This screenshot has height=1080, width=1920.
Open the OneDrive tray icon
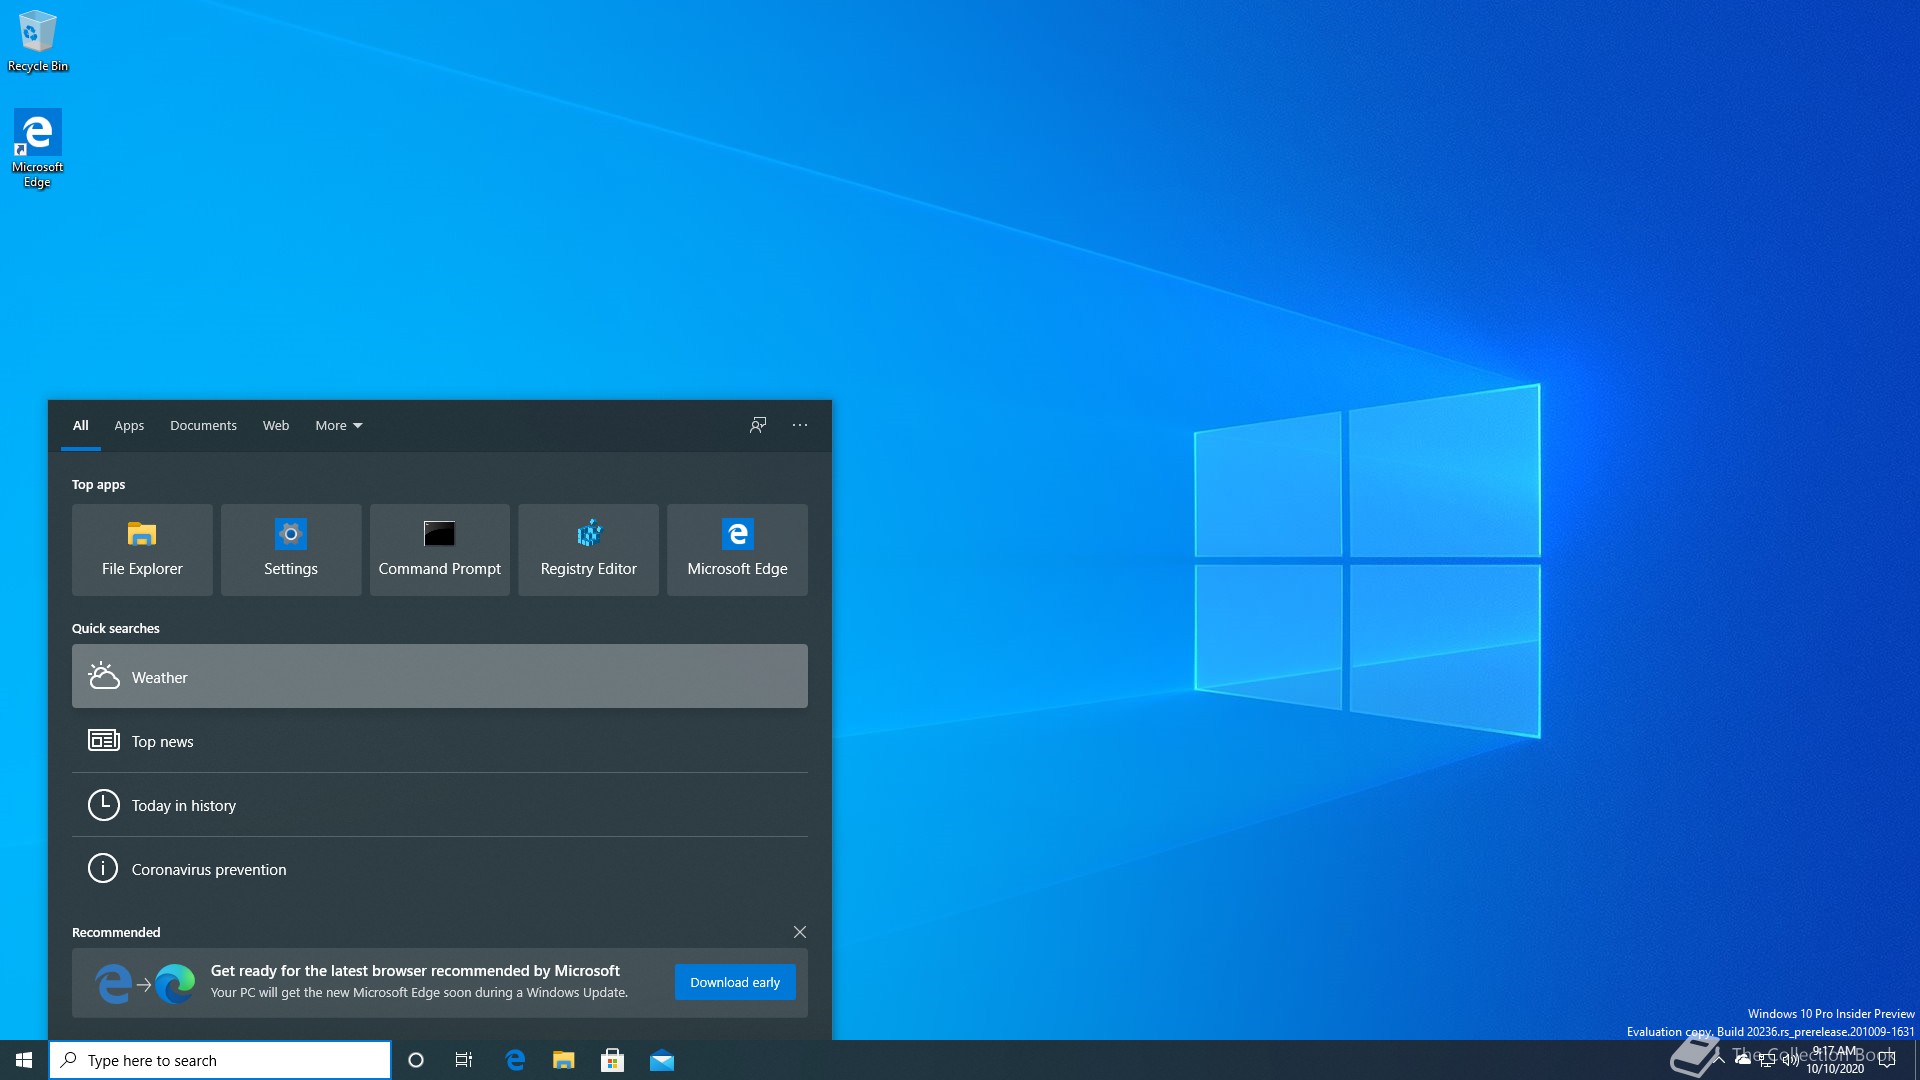1743,1060
